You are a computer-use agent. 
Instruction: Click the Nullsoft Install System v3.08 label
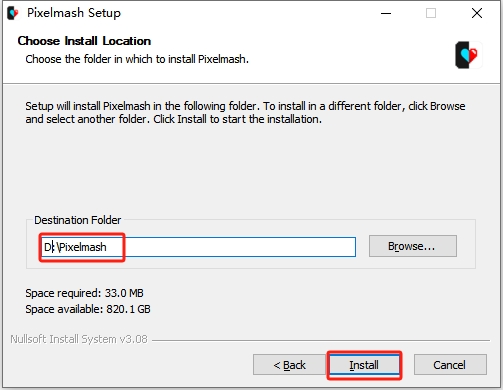pos(79,339)
